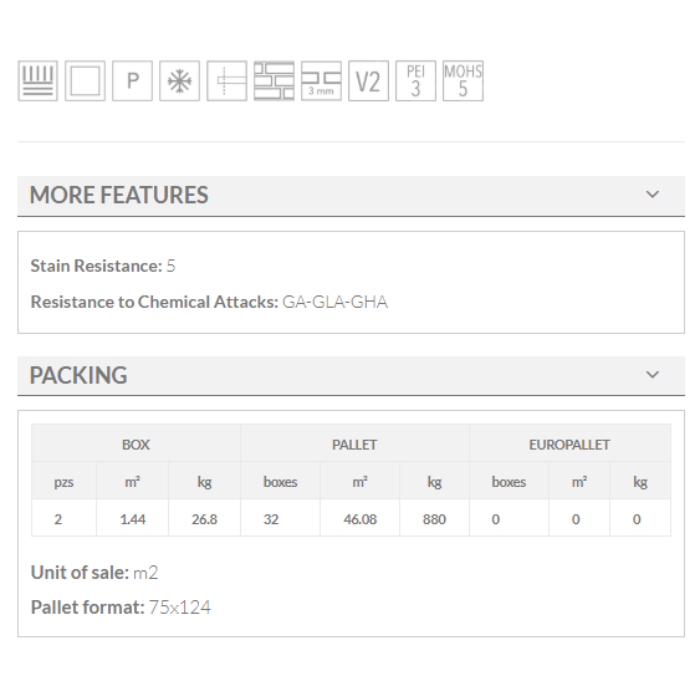The image size is (700, 700).
Task: Click the PEI 3 rating icon
Action: (416, 81)
